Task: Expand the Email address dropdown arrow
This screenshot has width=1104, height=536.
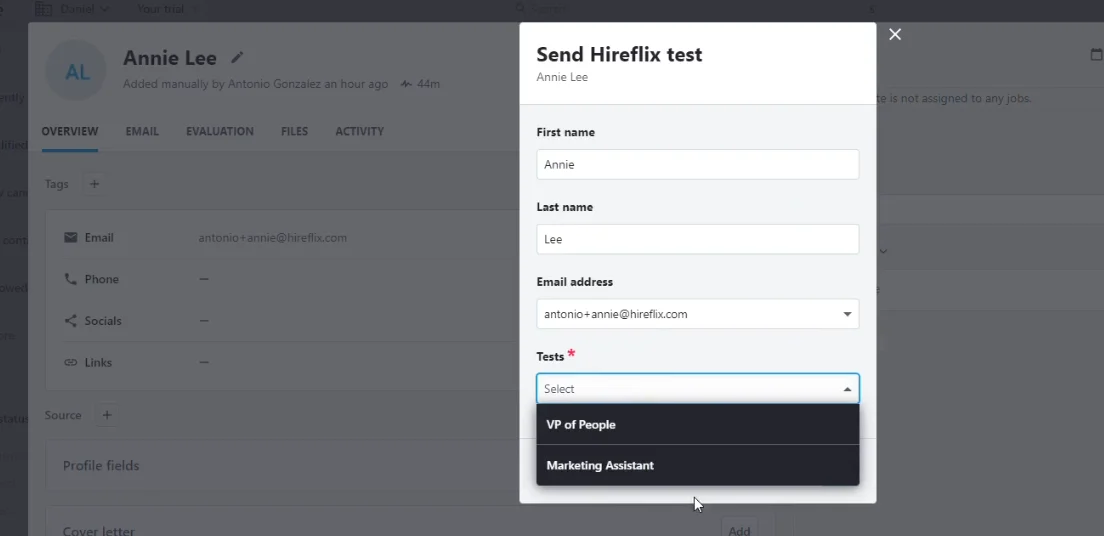Action: point(847,314)
